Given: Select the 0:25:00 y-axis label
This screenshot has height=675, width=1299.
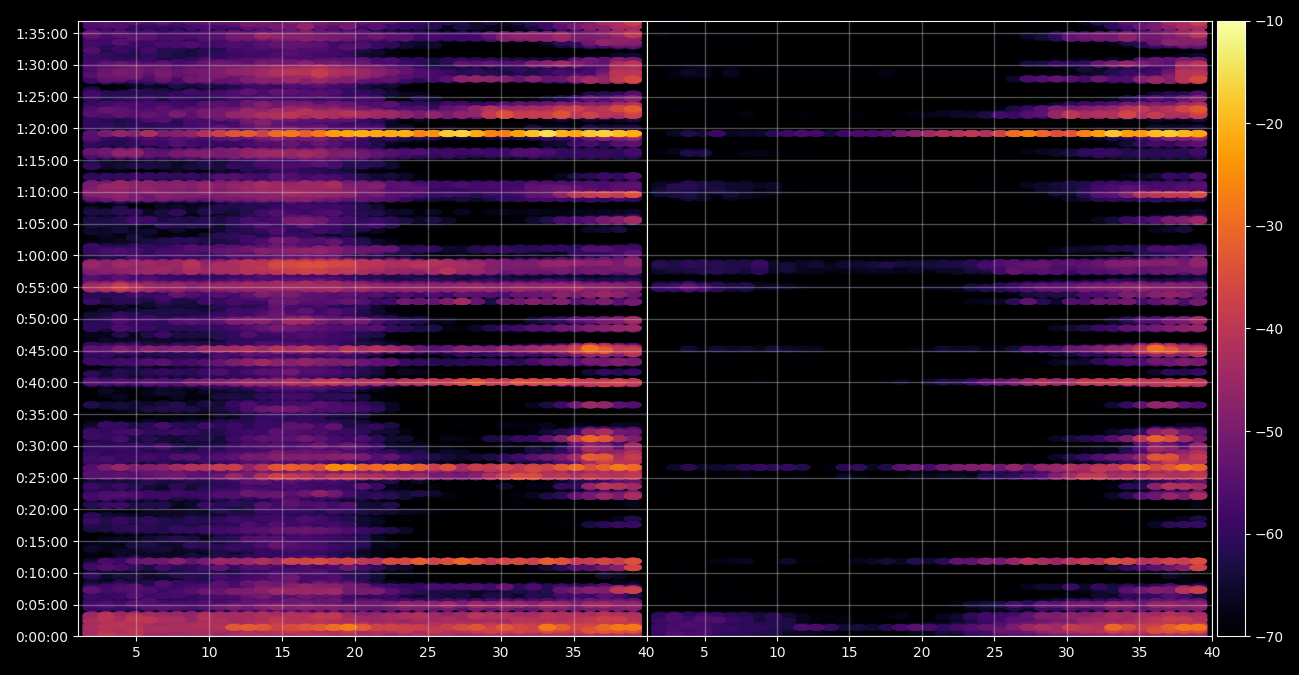Looking at the screenshot, I should click(42, 478).
